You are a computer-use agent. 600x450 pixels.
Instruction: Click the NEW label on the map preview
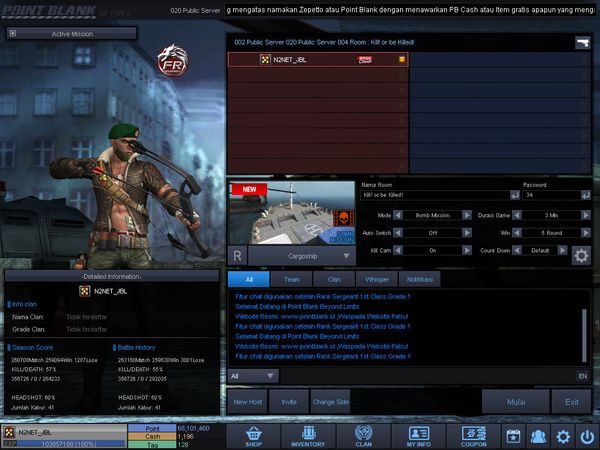coord(249,189)
